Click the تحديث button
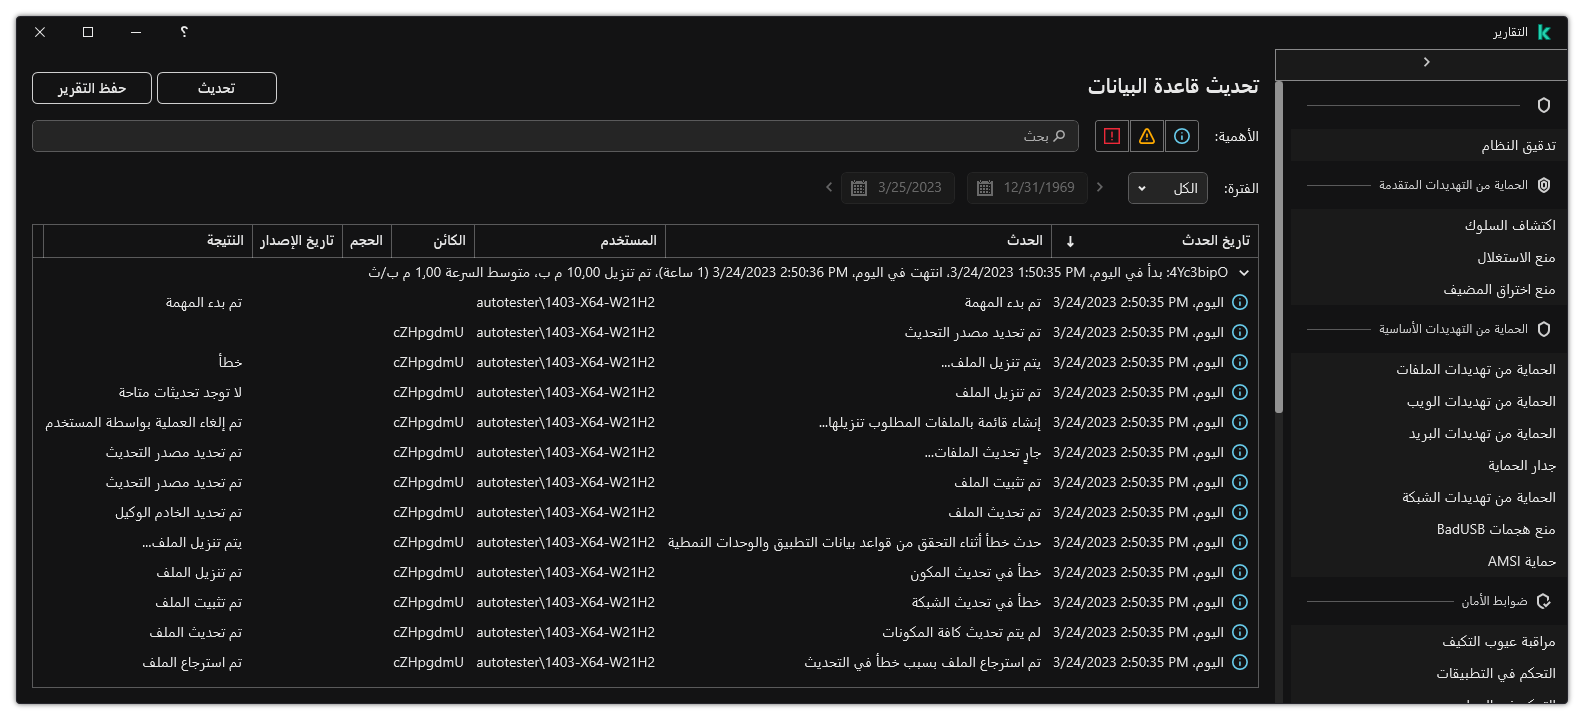The height and width of the screenshot is (720, 1584). (x=217, y=88)
